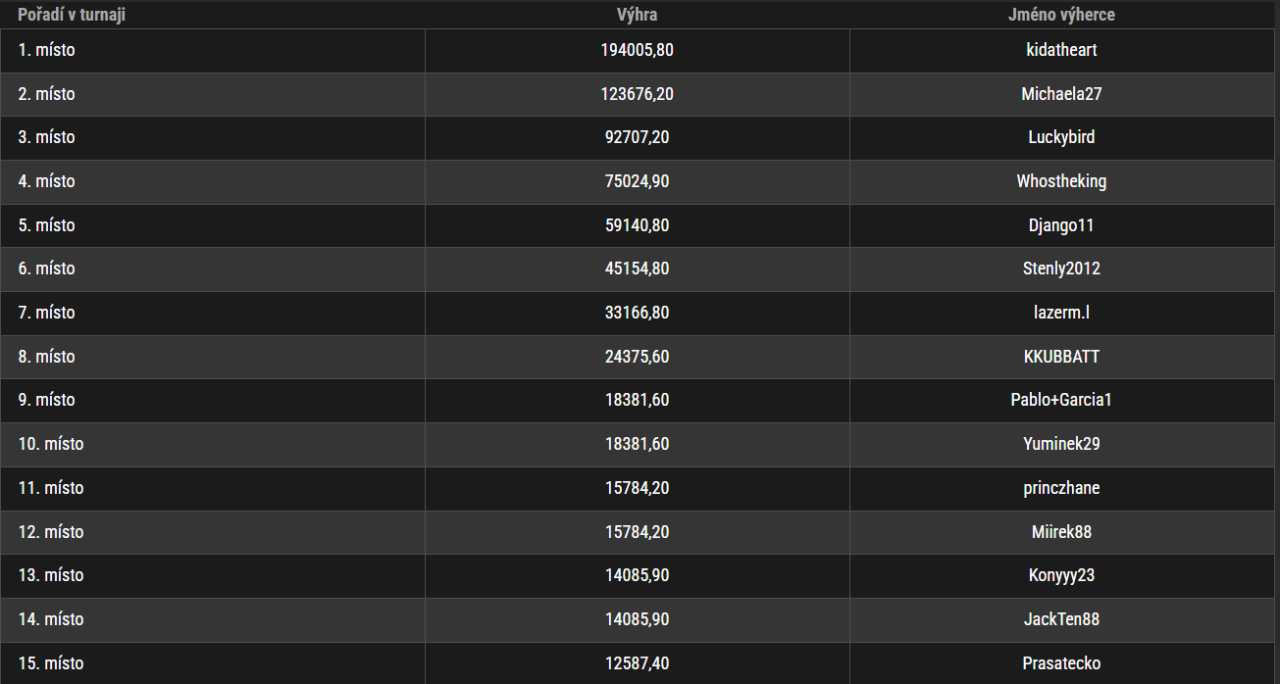Select player Django11
The height and width of the screenshot is (684, 1280).
click(x=1061, y=225)
